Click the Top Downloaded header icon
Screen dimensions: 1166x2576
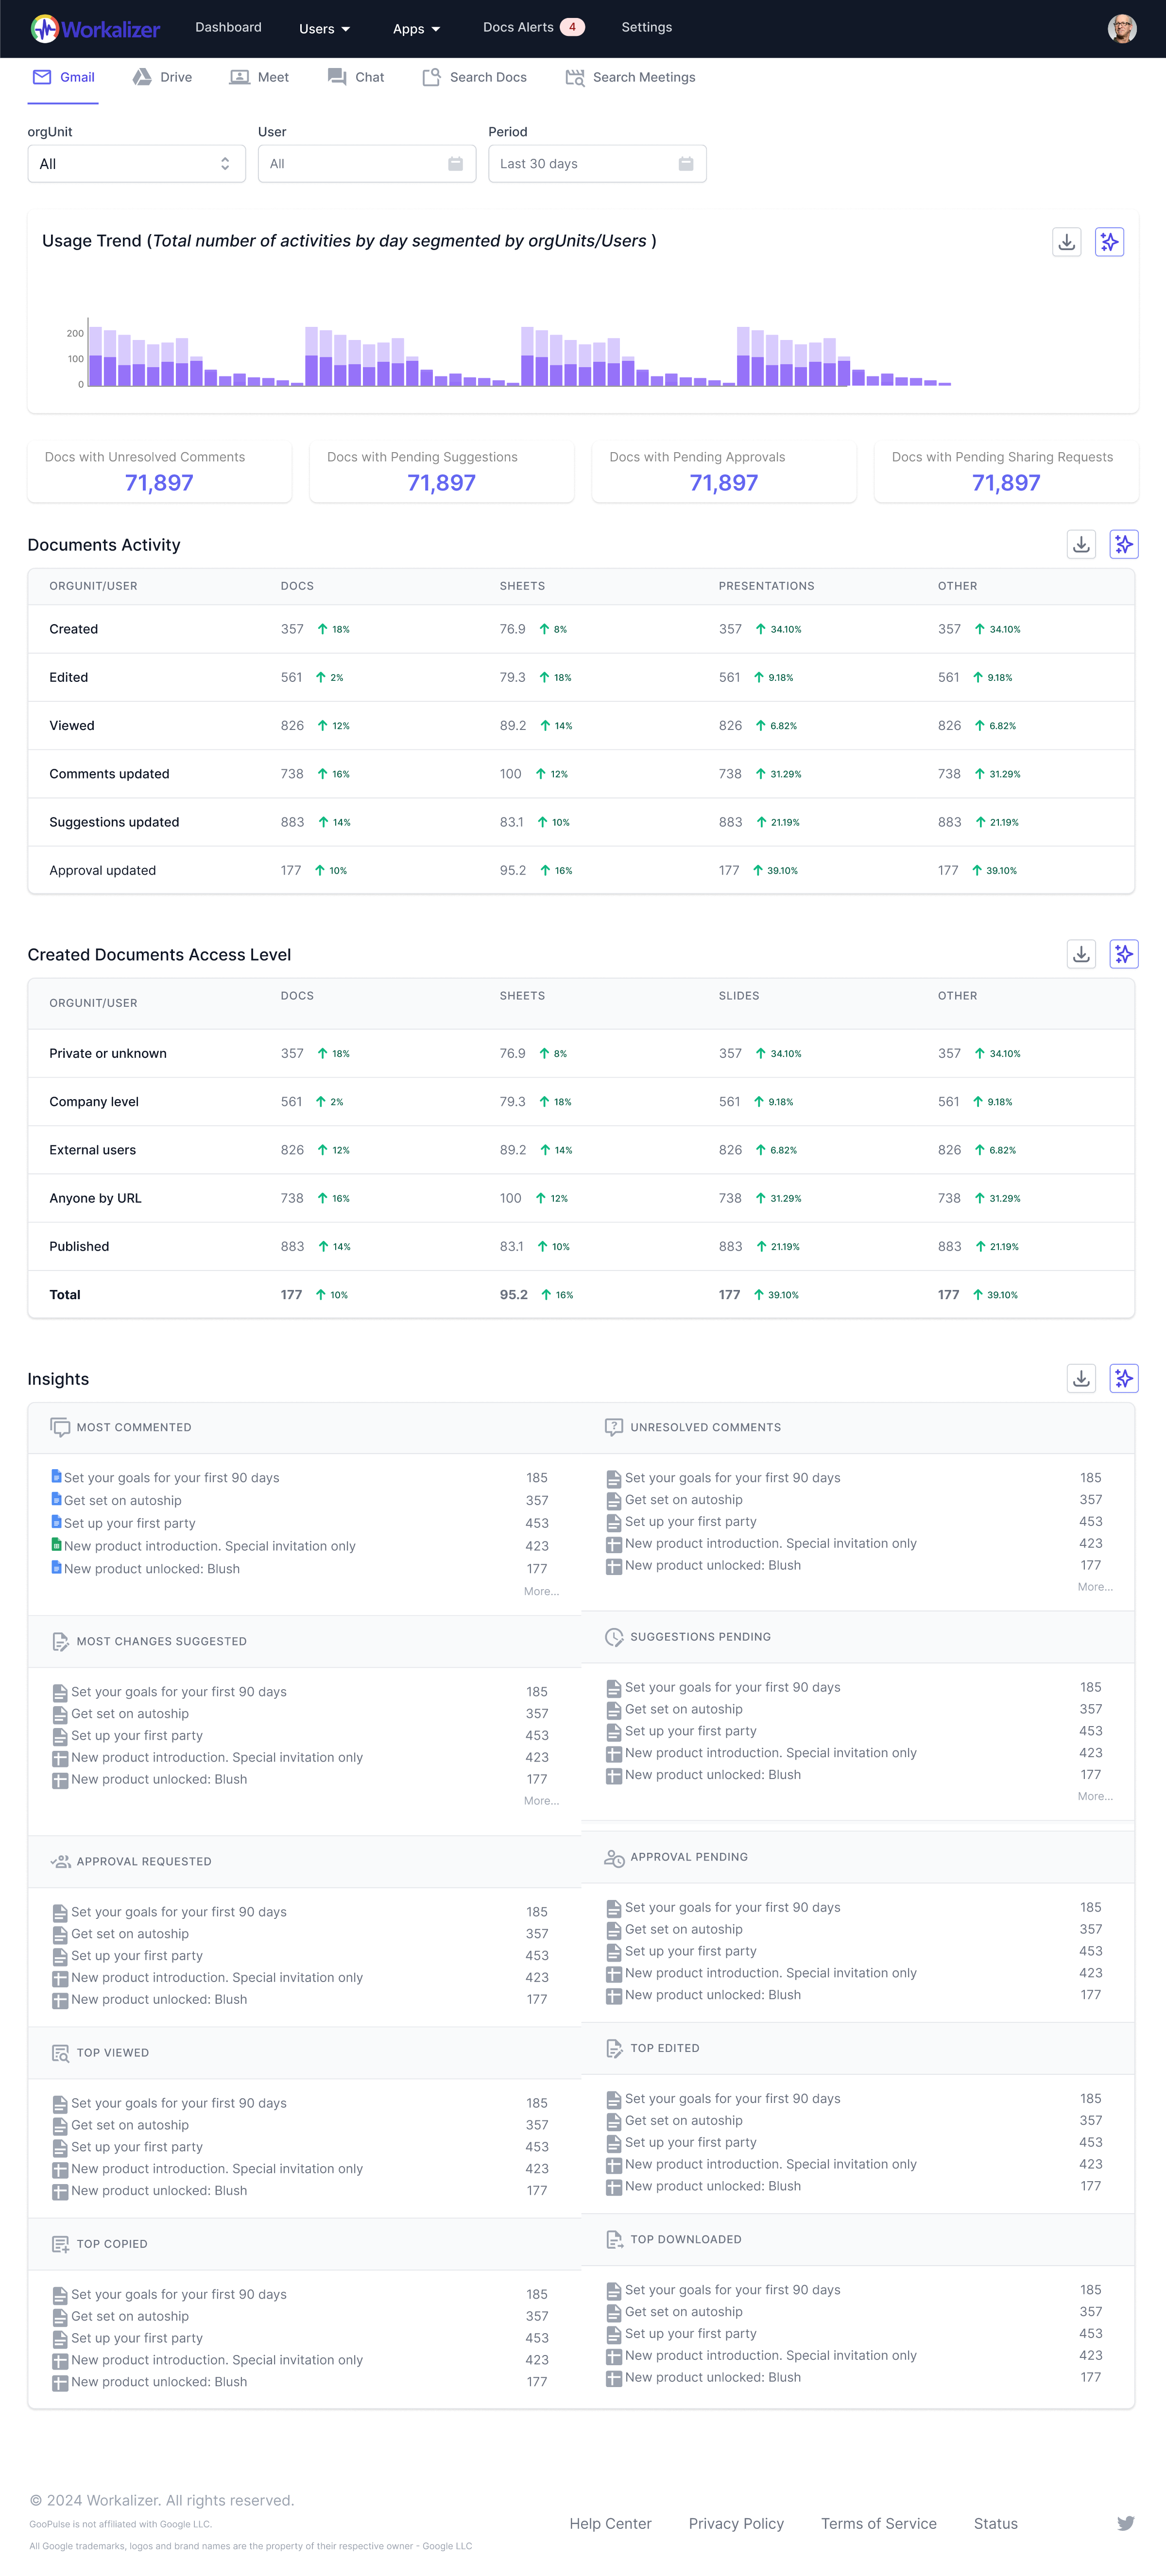point(614,2239)
